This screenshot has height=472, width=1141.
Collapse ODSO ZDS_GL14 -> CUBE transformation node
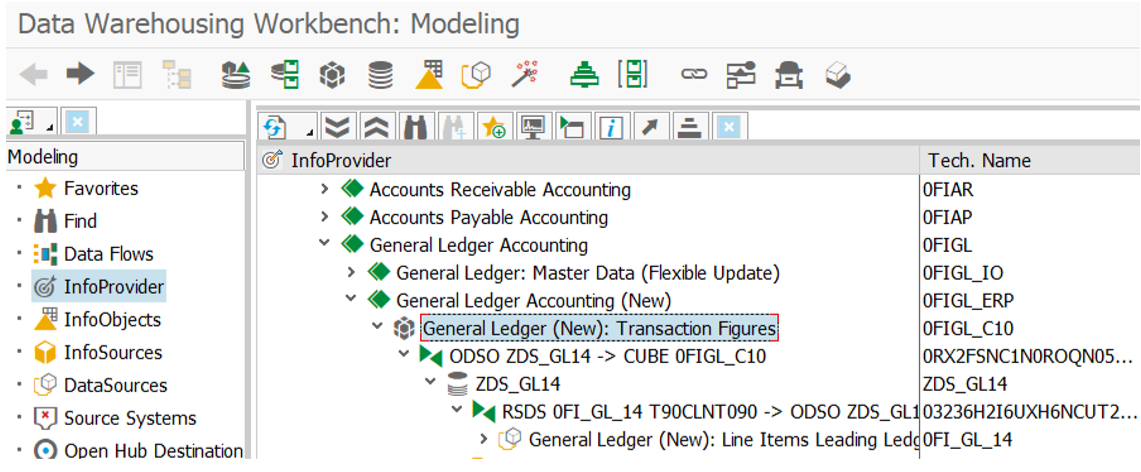pyautogui.click(x=404, y=354)
